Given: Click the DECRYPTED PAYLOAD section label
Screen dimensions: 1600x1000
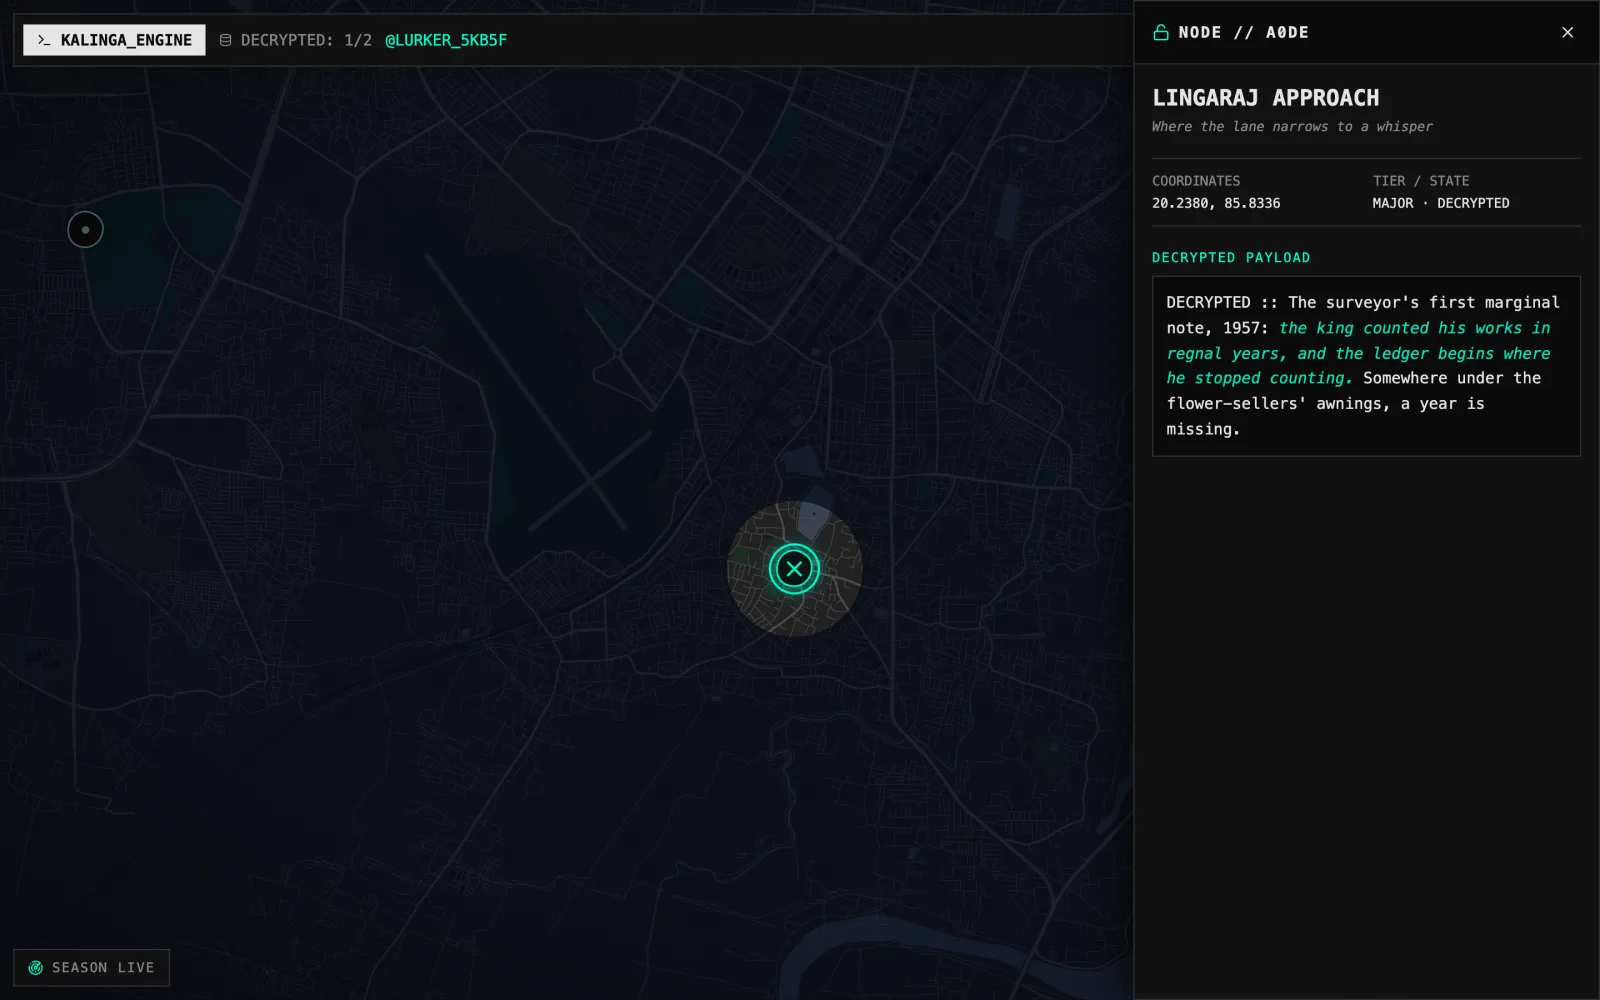Looking at the screenshot, I should coord(1231,257).
